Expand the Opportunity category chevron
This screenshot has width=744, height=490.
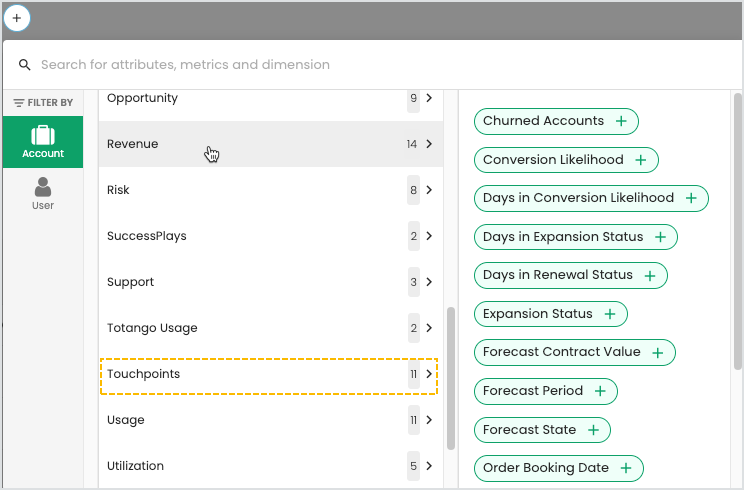[429, 98]
